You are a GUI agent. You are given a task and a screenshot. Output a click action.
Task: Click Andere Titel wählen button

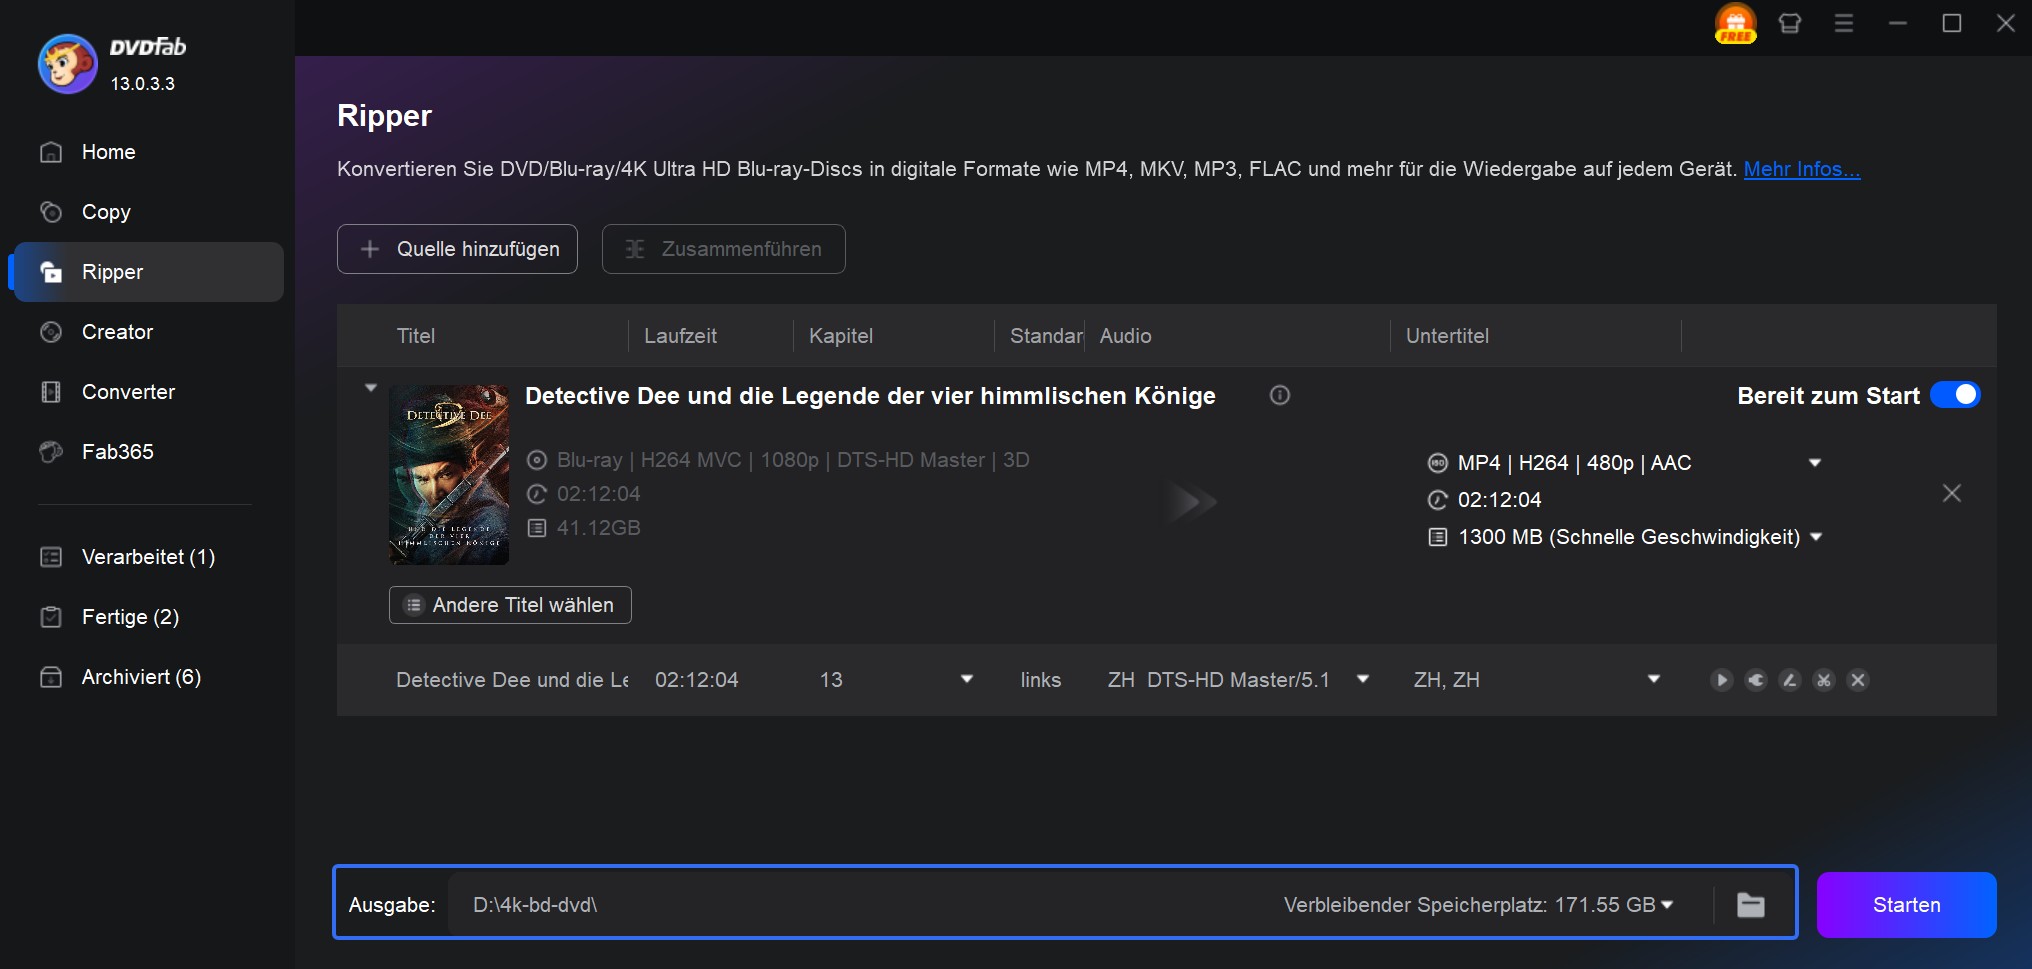510,605
